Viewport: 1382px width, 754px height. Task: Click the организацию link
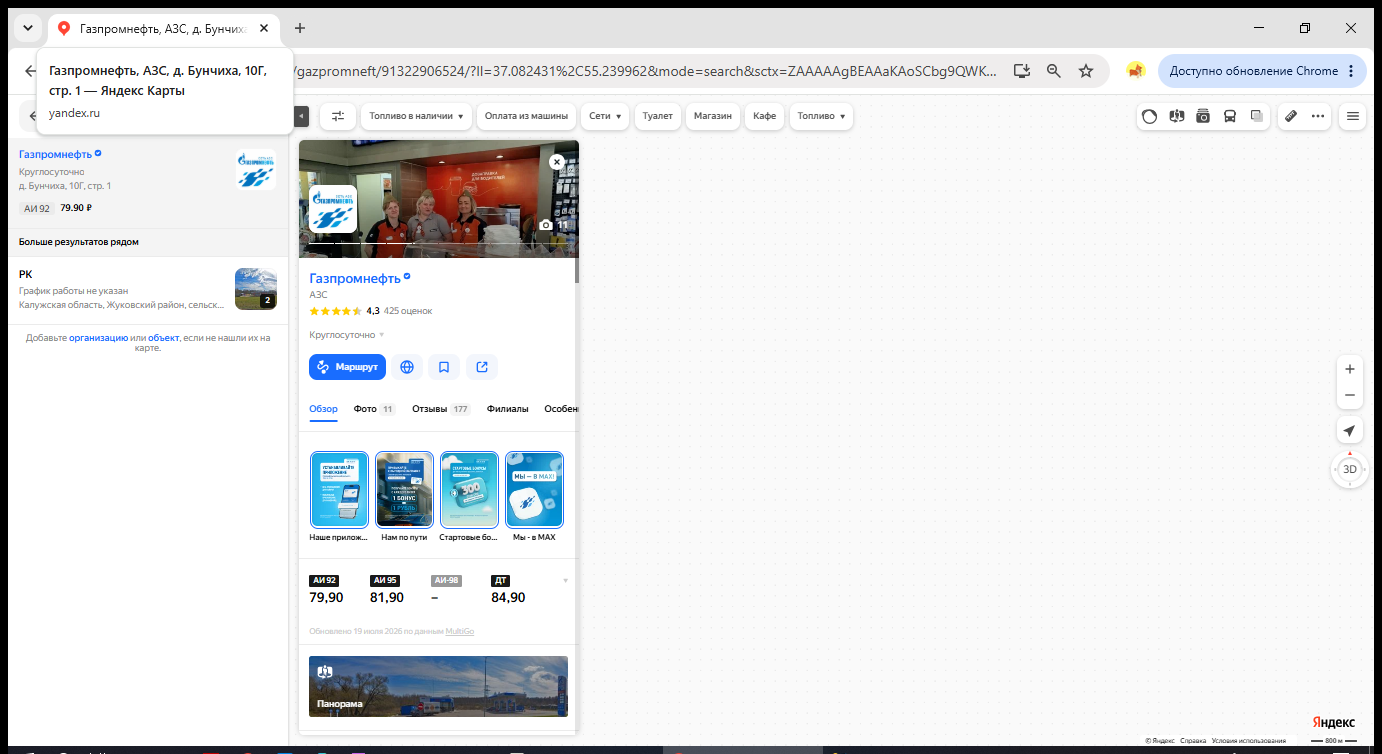click(x=98, y=338)
